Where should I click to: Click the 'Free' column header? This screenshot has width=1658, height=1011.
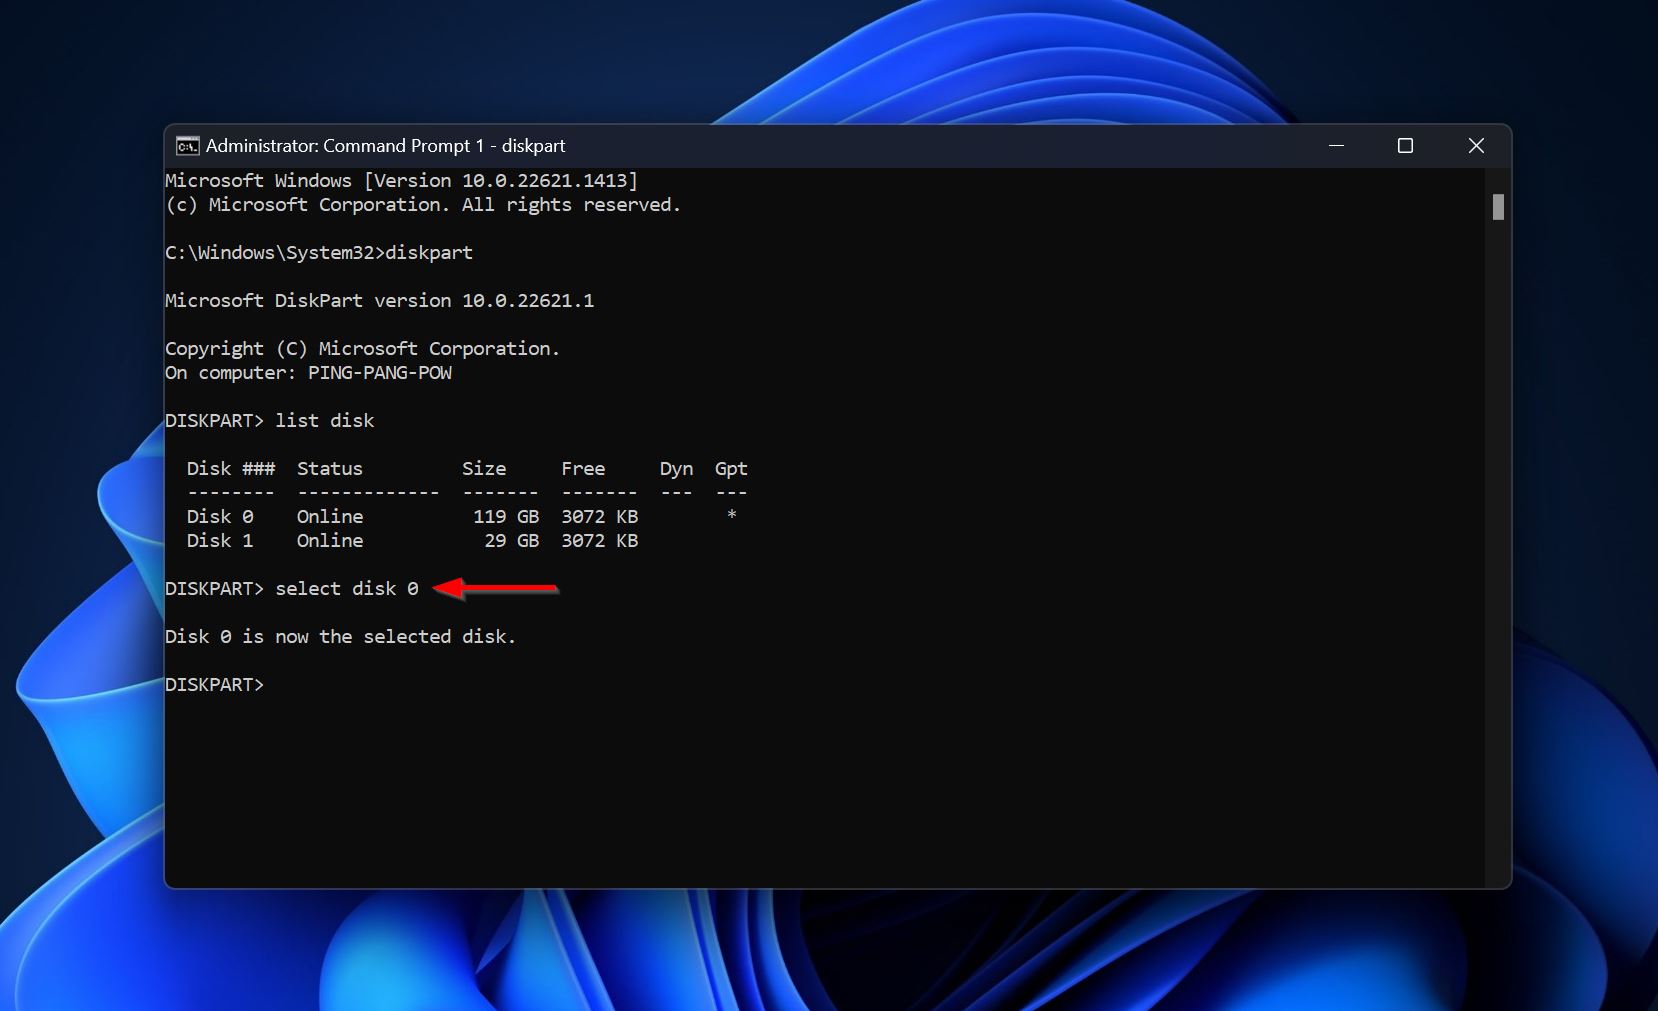point(583,469)
